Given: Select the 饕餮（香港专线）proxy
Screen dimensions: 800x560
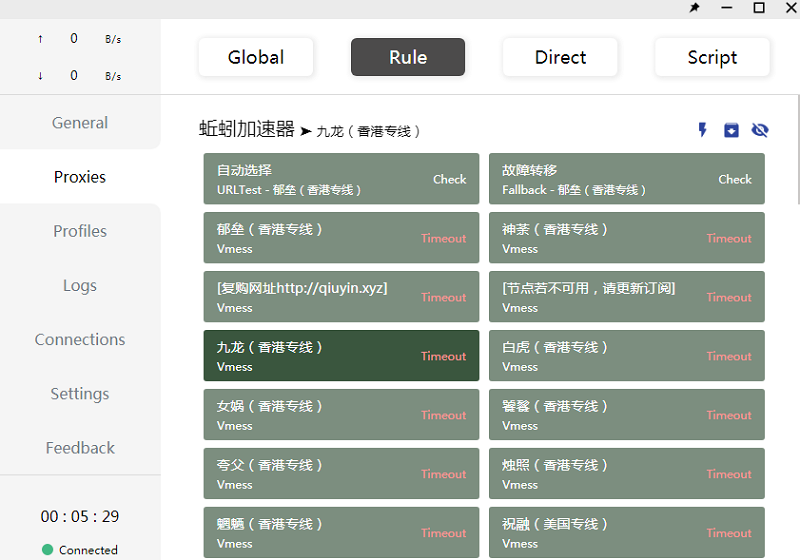Looking at the screenshot, I should [x=627, y=414].
